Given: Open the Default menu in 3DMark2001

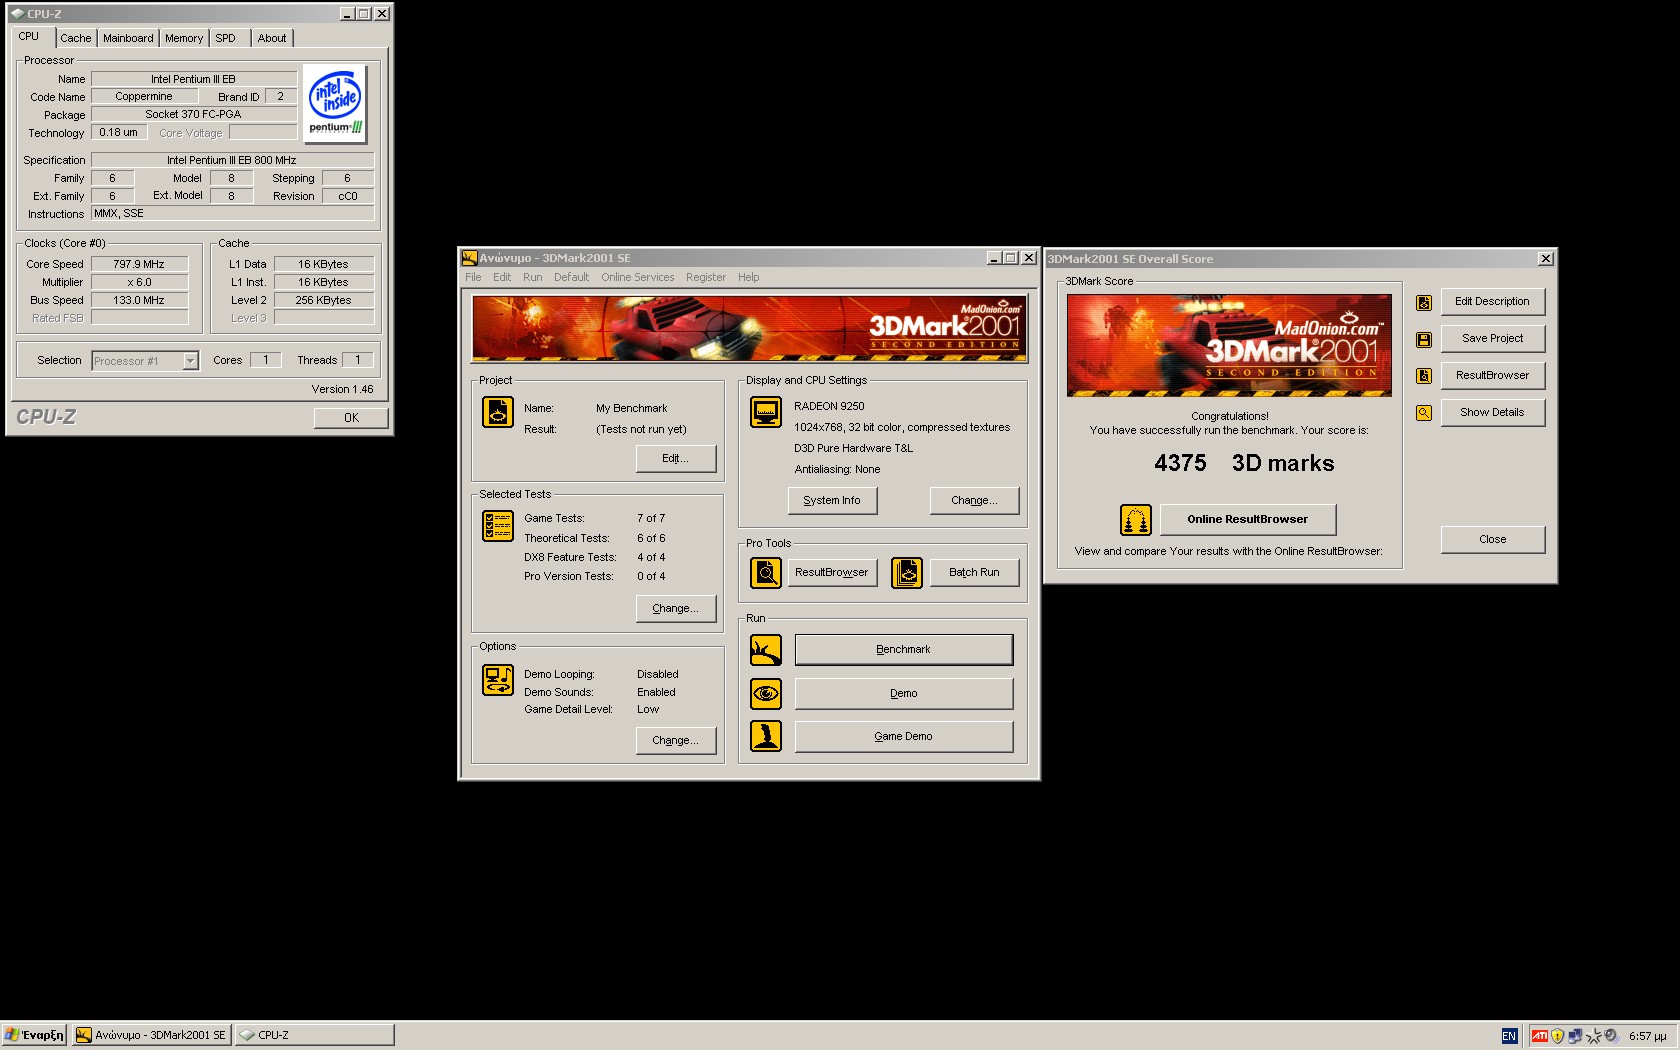Looking at the screenshot, I should point(572,277).
